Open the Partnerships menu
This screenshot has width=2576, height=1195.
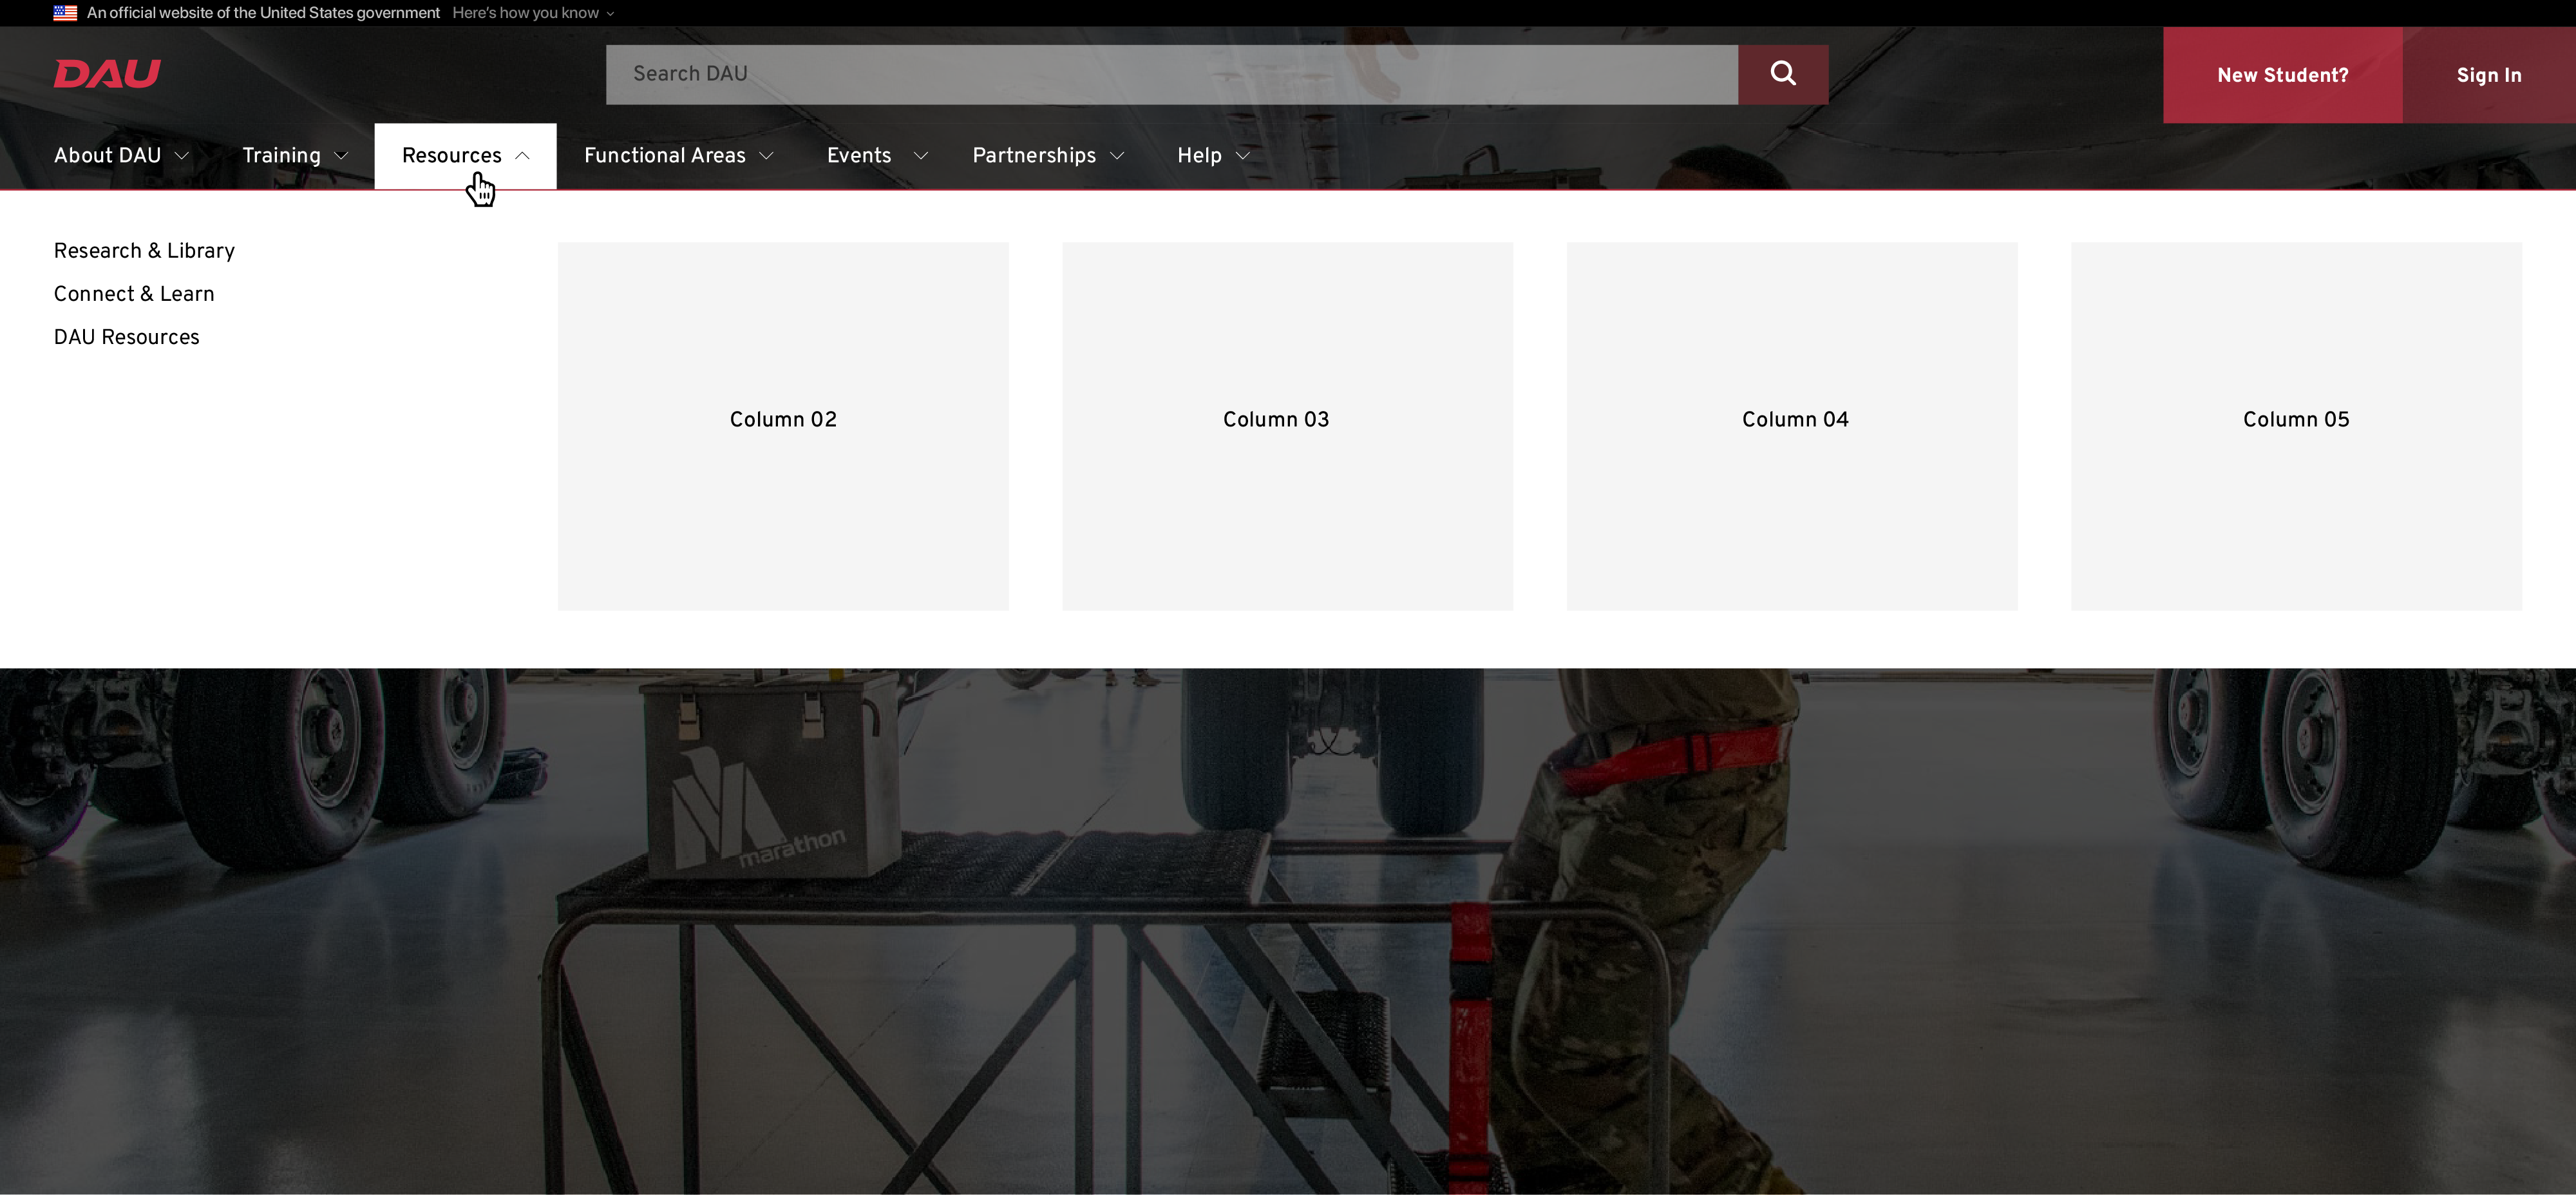pyautogui.click(x=1034, y=155)
